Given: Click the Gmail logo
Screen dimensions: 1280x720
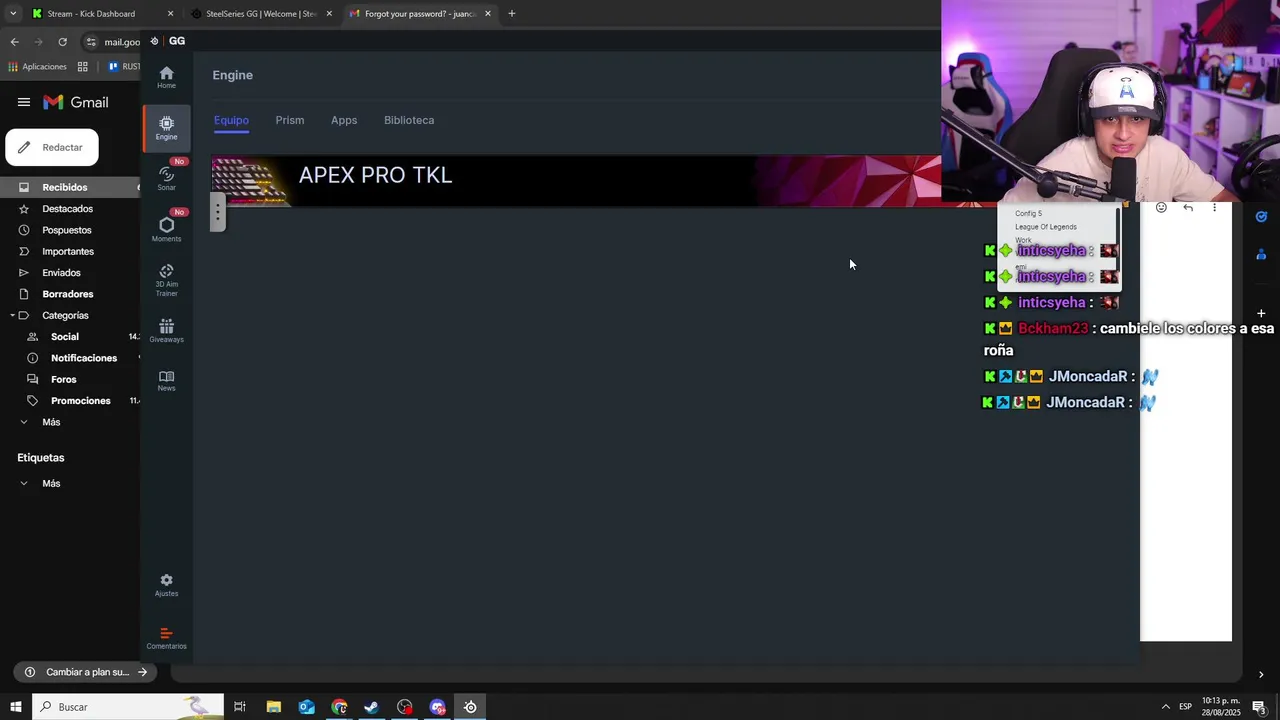Looking at the screenshot, I should pos(76,102).
